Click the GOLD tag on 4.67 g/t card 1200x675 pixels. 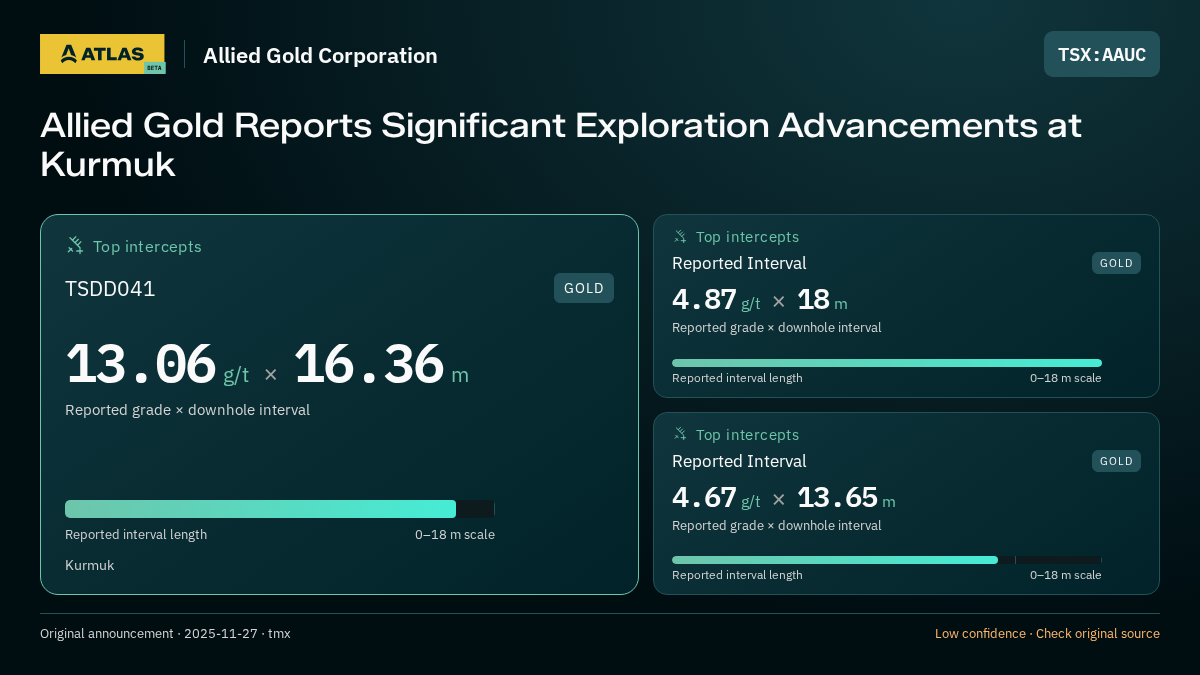pos(1116,461)
